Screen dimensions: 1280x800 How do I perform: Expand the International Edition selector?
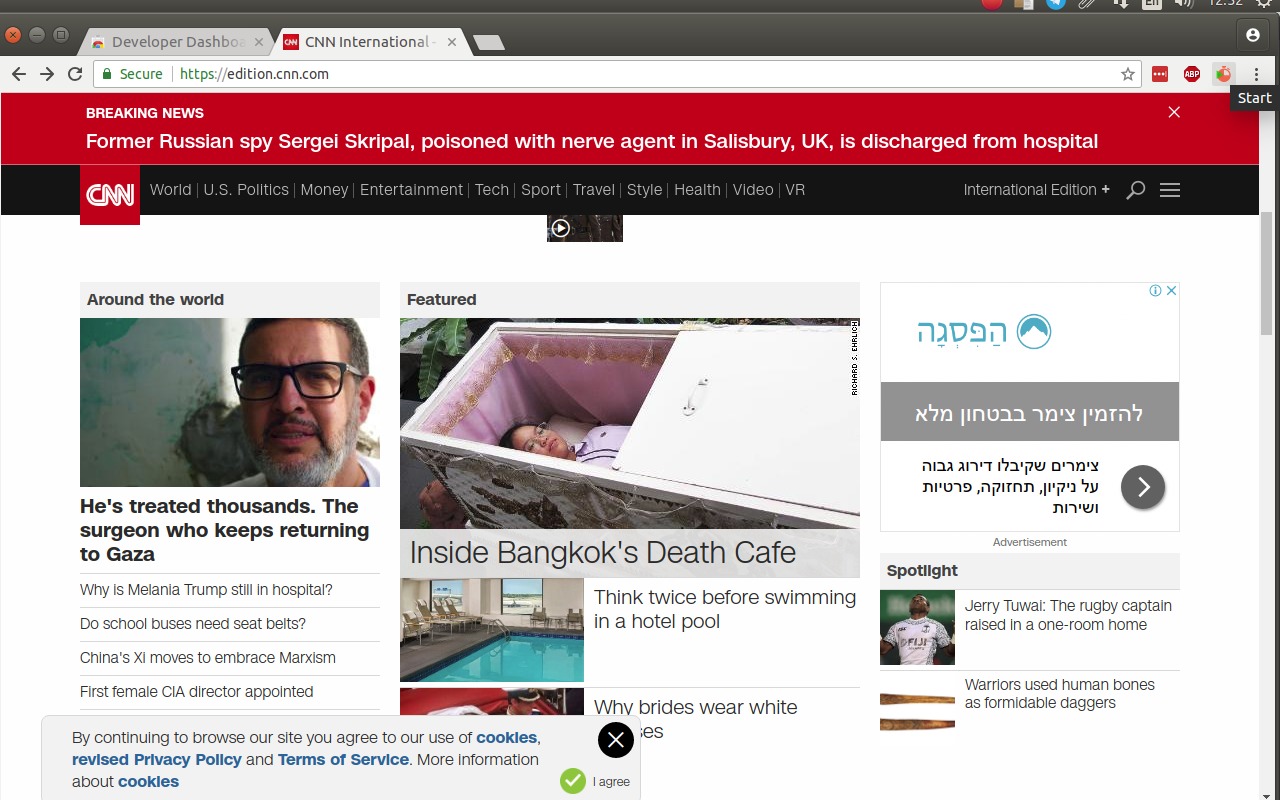point(1036,190)
